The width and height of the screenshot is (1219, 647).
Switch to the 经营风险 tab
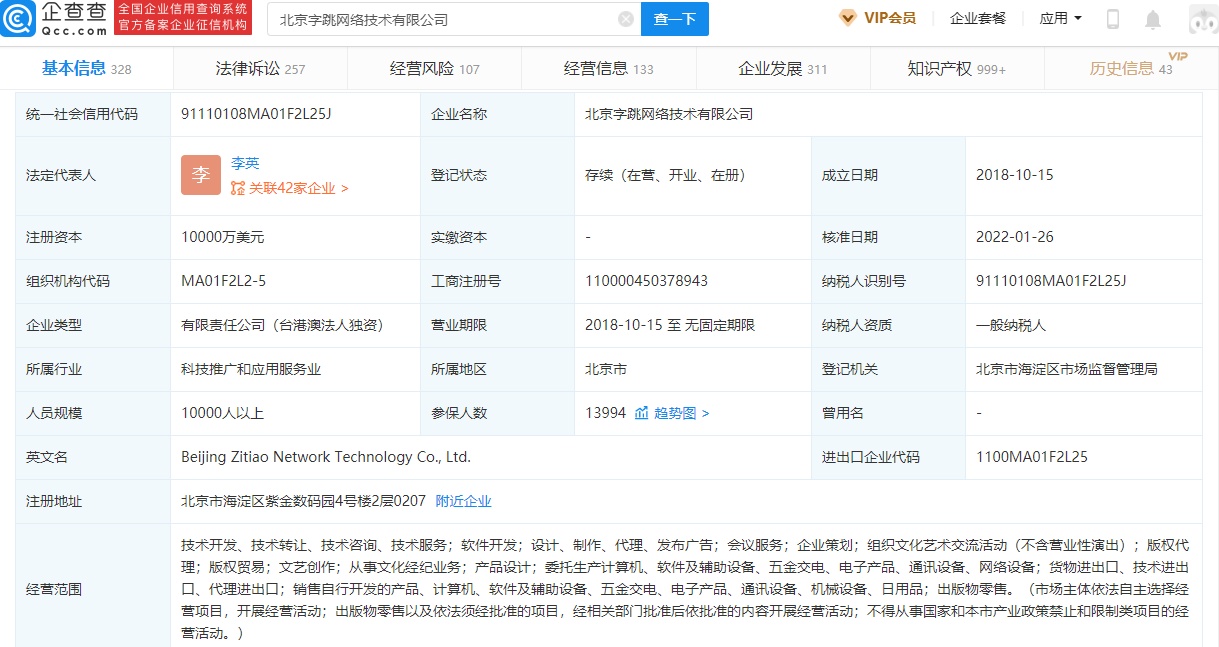pyautogui.click(x=434, y=68)
